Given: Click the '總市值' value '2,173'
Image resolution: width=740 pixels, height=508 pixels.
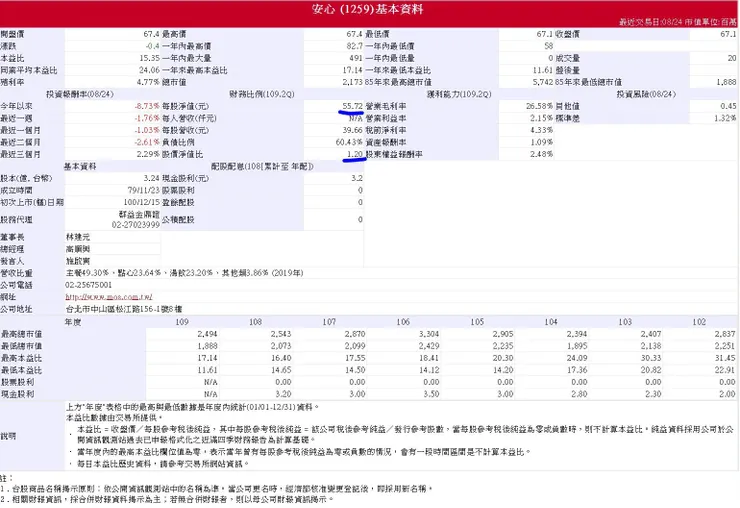Looking at the screenshot, I should (x=353, y=82).
